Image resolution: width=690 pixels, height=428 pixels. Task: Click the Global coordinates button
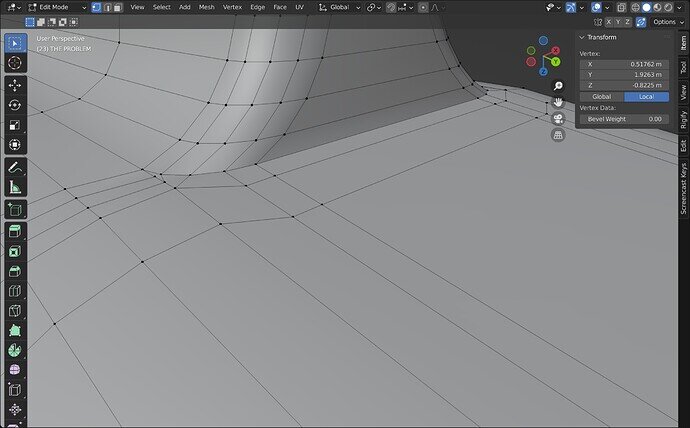(602, 96)
